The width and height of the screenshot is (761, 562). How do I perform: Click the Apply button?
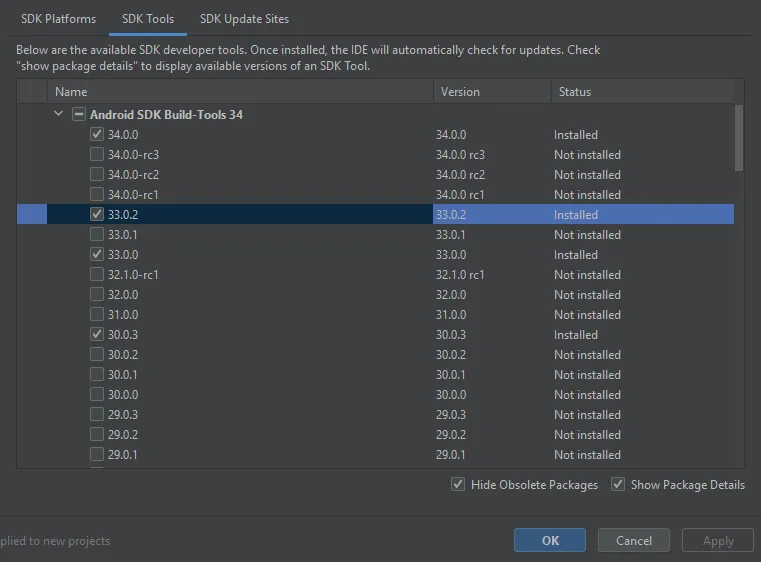718,540
